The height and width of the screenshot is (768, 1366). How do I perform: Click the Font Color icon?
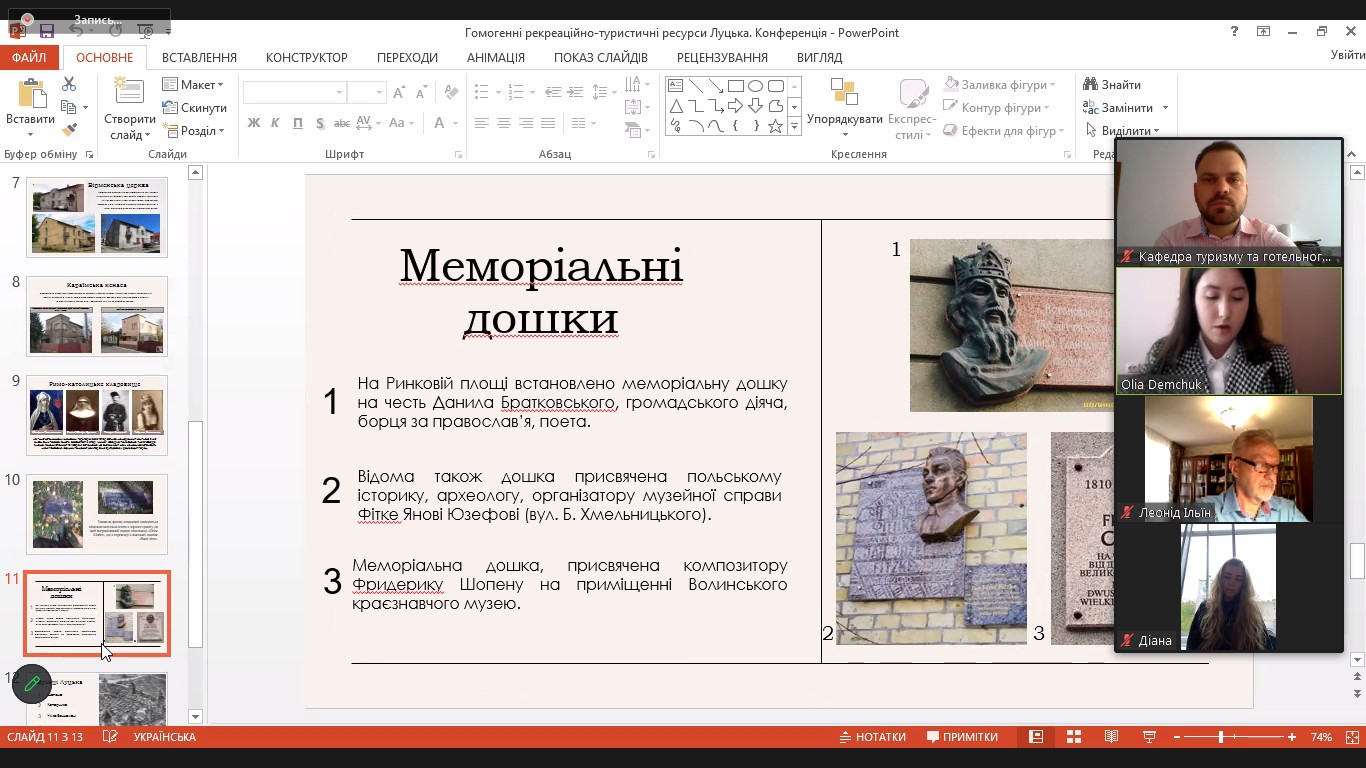pyautogui.click(x=440, y=122)
